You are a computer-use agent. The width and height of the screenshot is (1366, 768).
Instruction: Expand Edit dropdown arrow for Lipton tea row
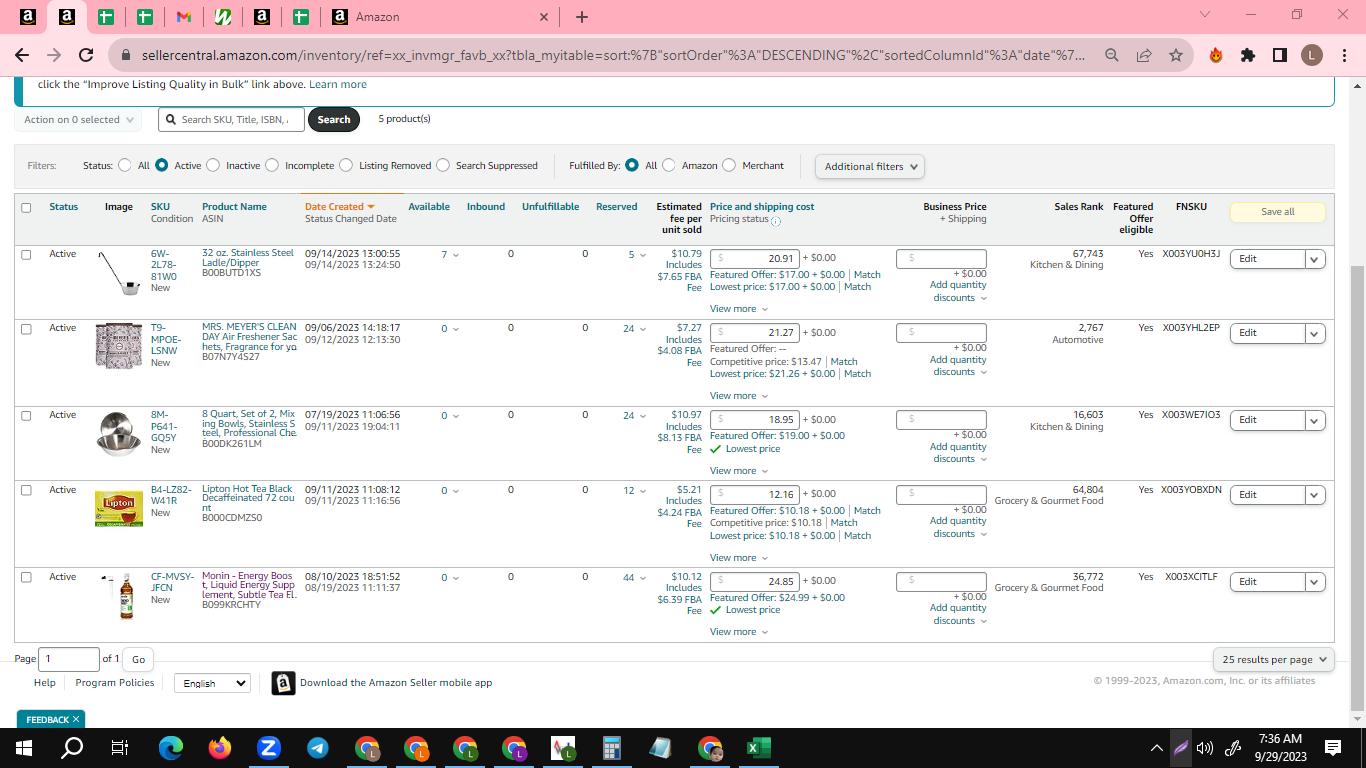1315,495
